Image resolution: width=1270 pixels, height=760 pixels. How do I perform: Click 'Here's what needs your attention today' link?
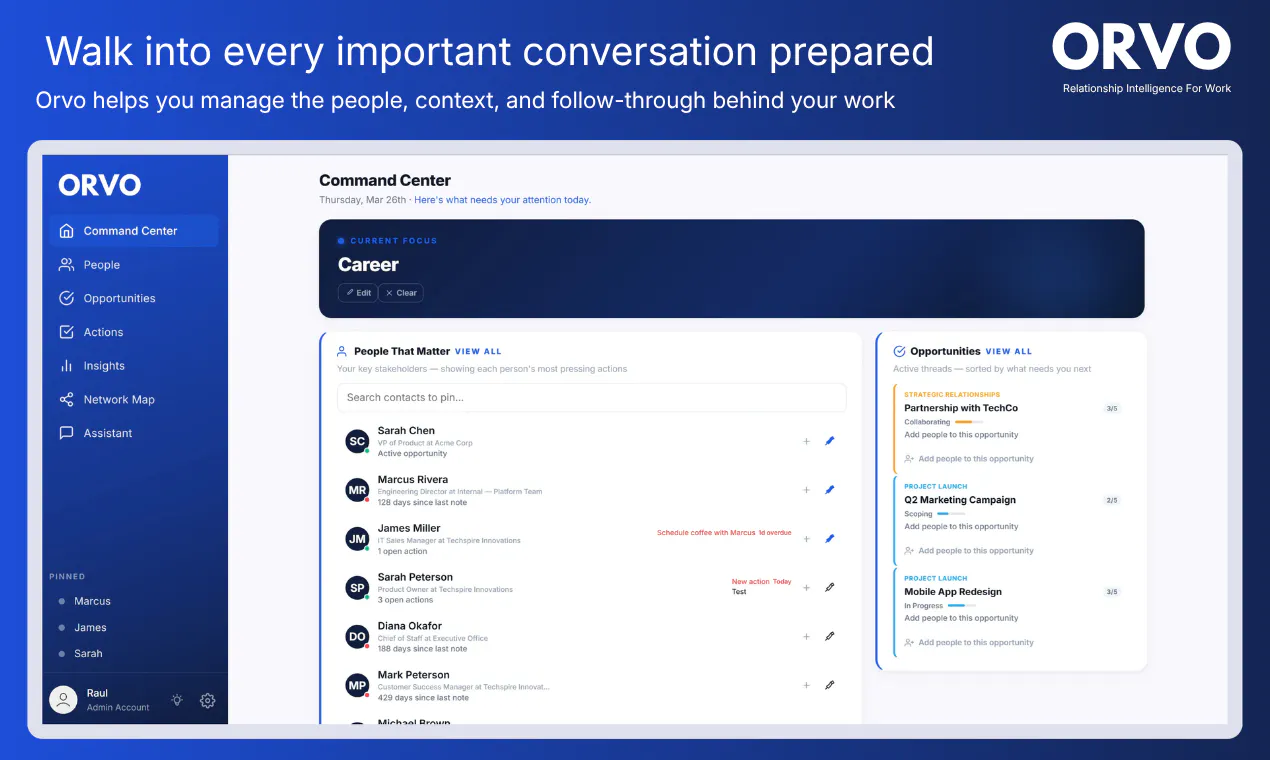click(x=502, y=200)
